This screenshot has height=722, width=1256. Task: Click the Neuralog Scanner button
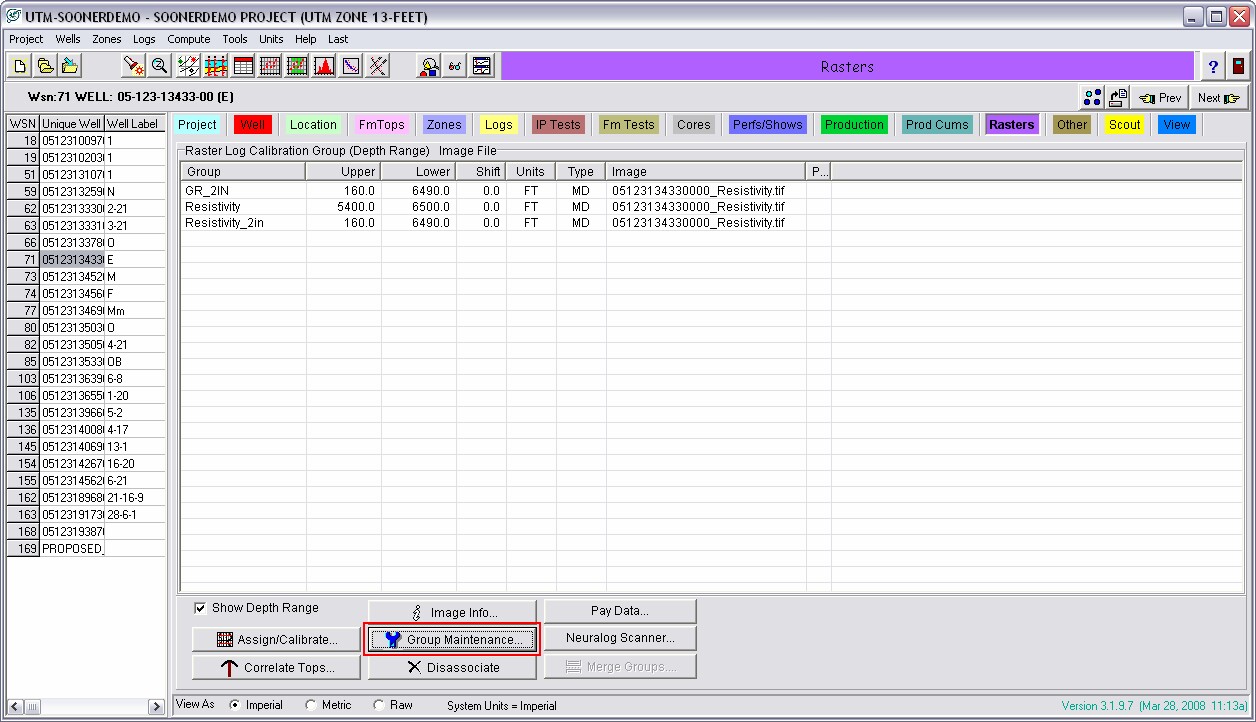click(x=620, y=638)
